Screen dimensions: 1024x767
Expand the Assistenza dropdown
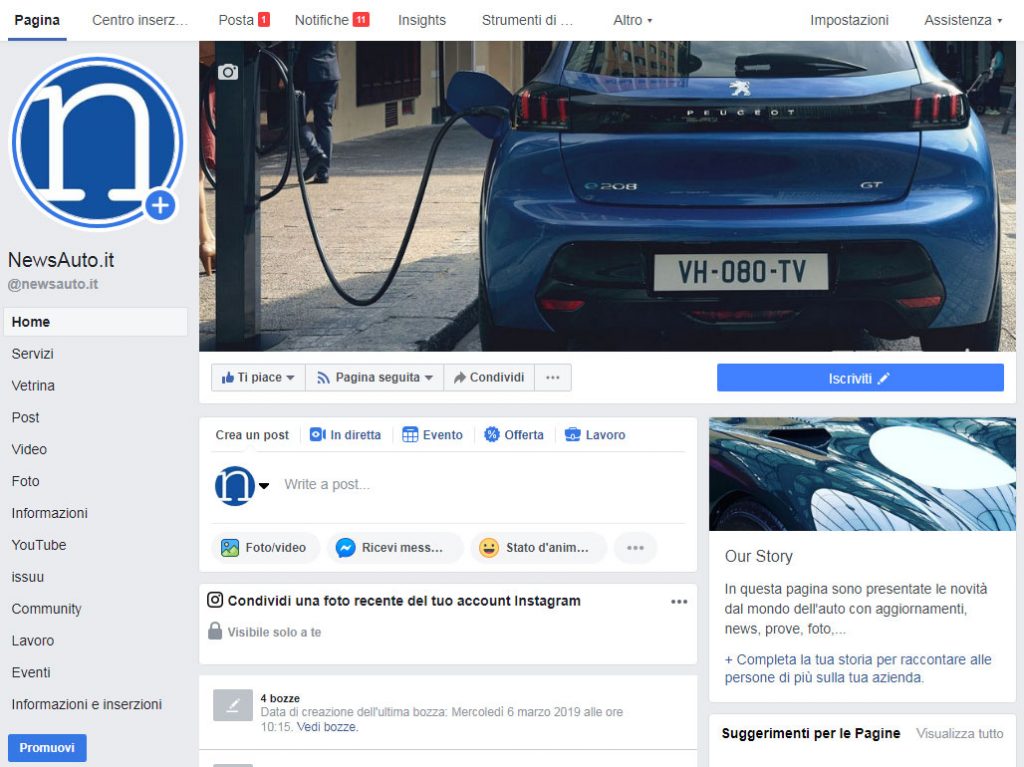(x=963, y=20)
